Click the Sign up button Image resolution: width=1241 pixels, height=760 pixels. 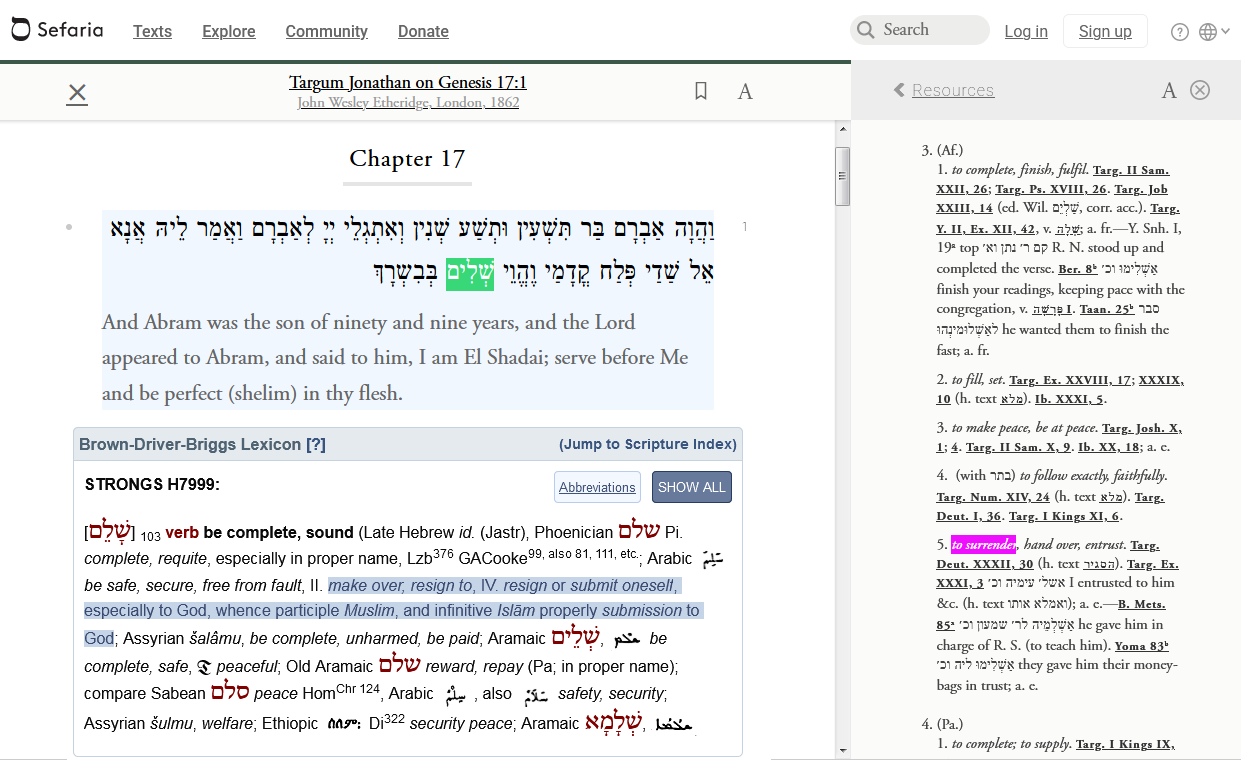tap(1105, 31)
